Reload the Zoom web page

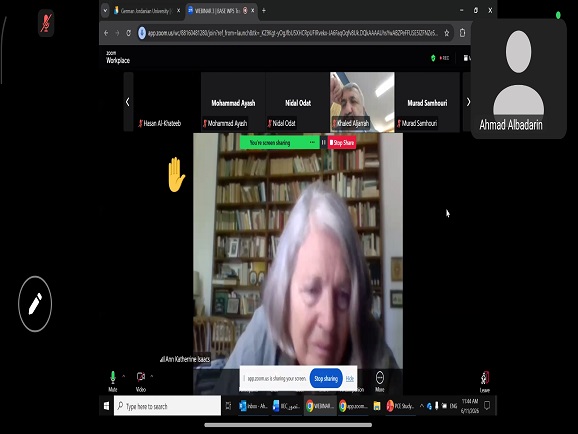pyautogui.click(x=129, y=33)
